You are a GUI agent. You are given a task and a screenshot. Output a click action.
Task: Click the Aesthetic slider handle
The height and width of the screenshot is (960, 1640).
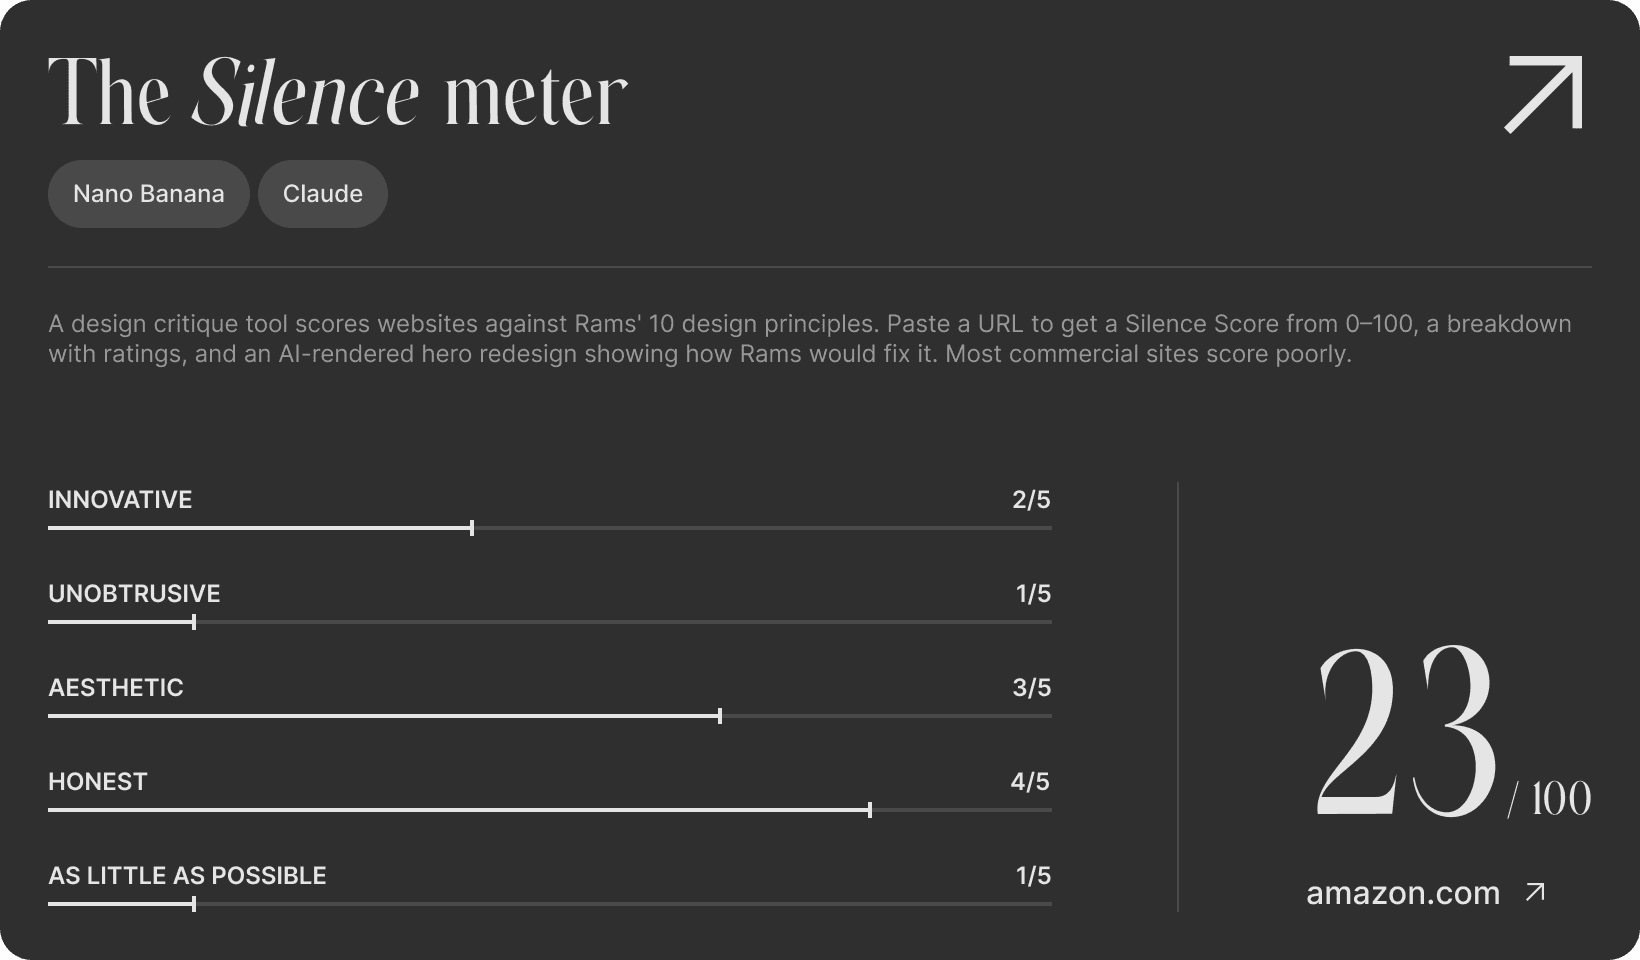tap(720, 715)
